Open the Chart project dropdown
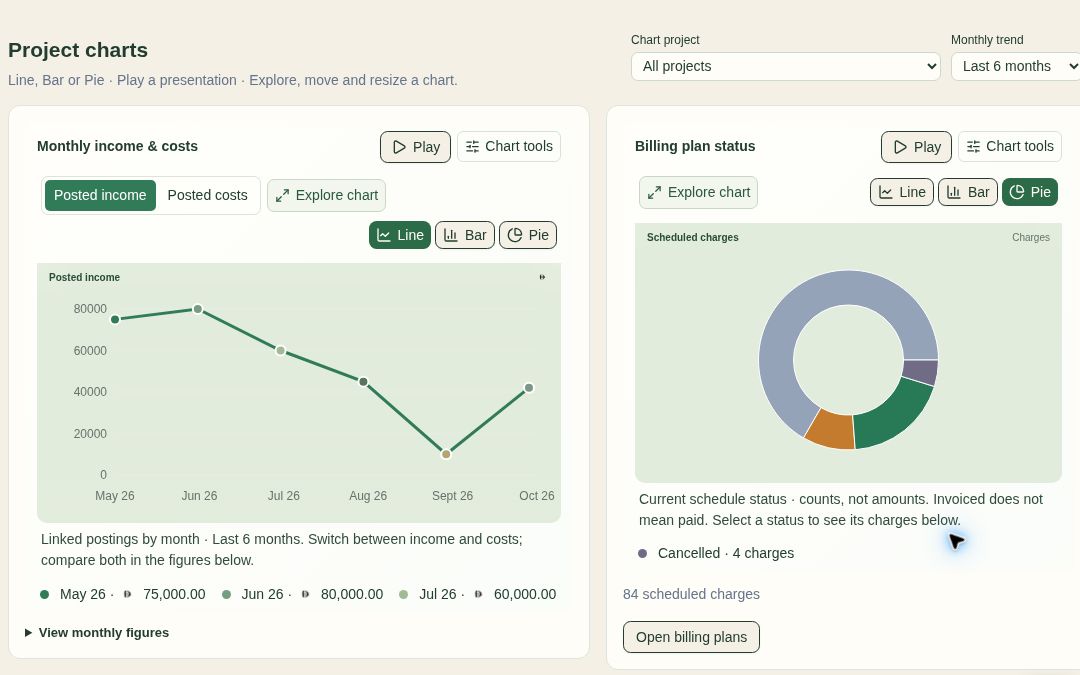The width and height of the screenshot is (1080, 675). click(786, 67)
